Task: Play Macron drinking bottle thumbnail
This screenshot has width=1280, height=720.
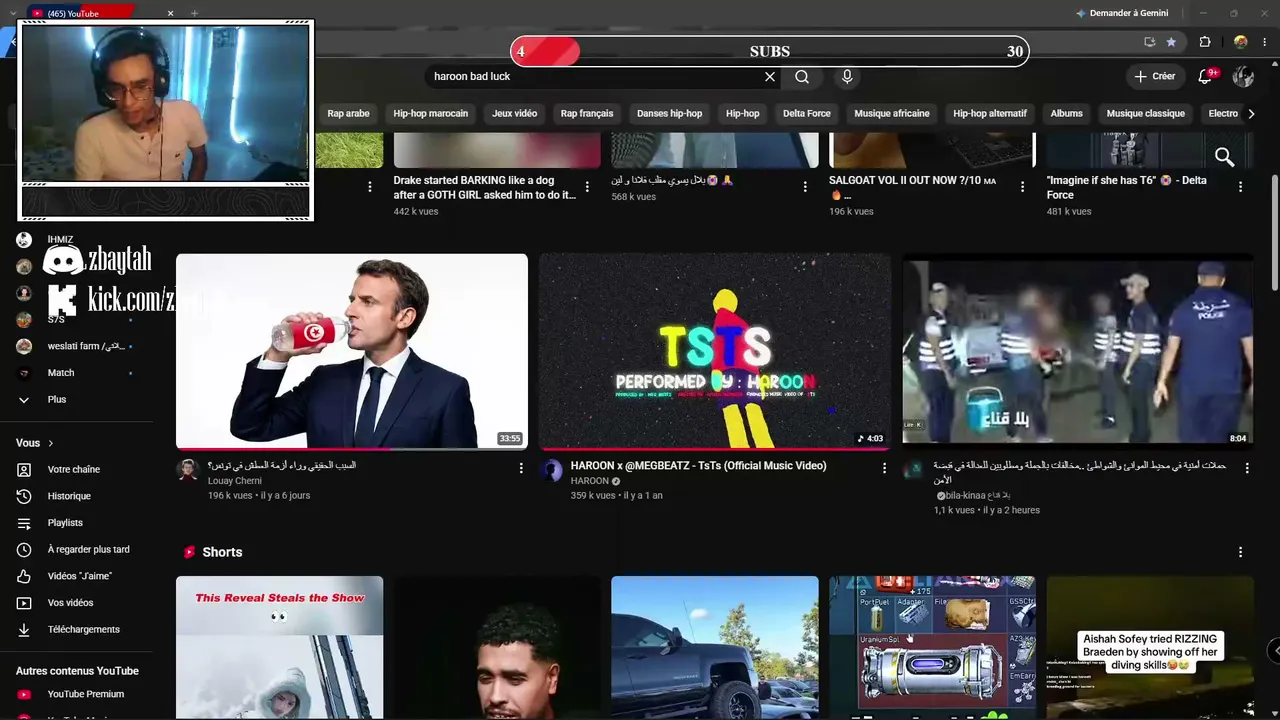Action: (352, 351)
